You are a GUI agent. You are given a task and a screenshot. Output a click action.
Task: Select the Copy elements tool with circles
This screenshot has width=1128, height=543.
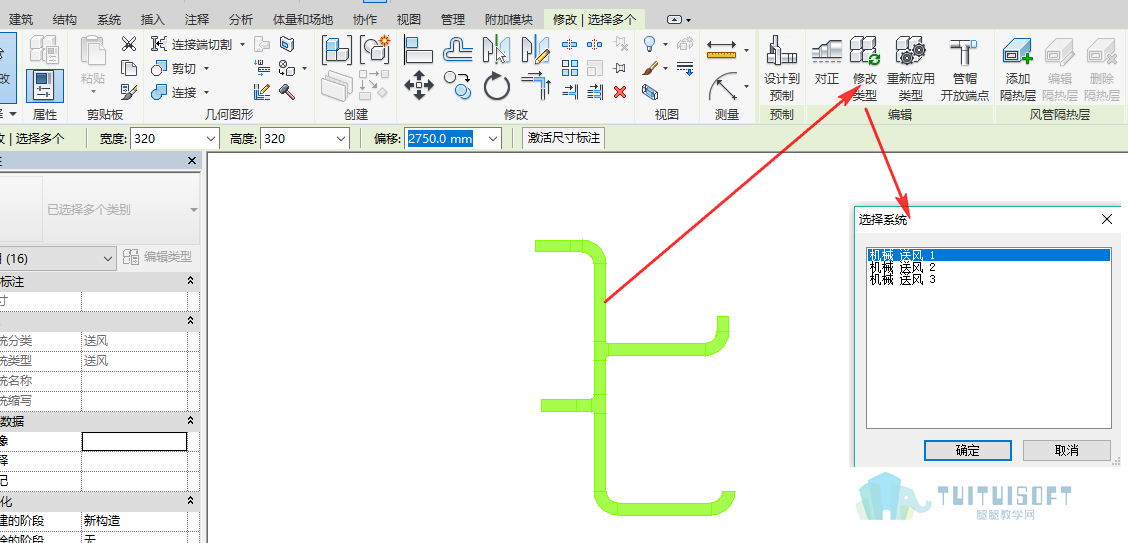click(x=457, y=86)
